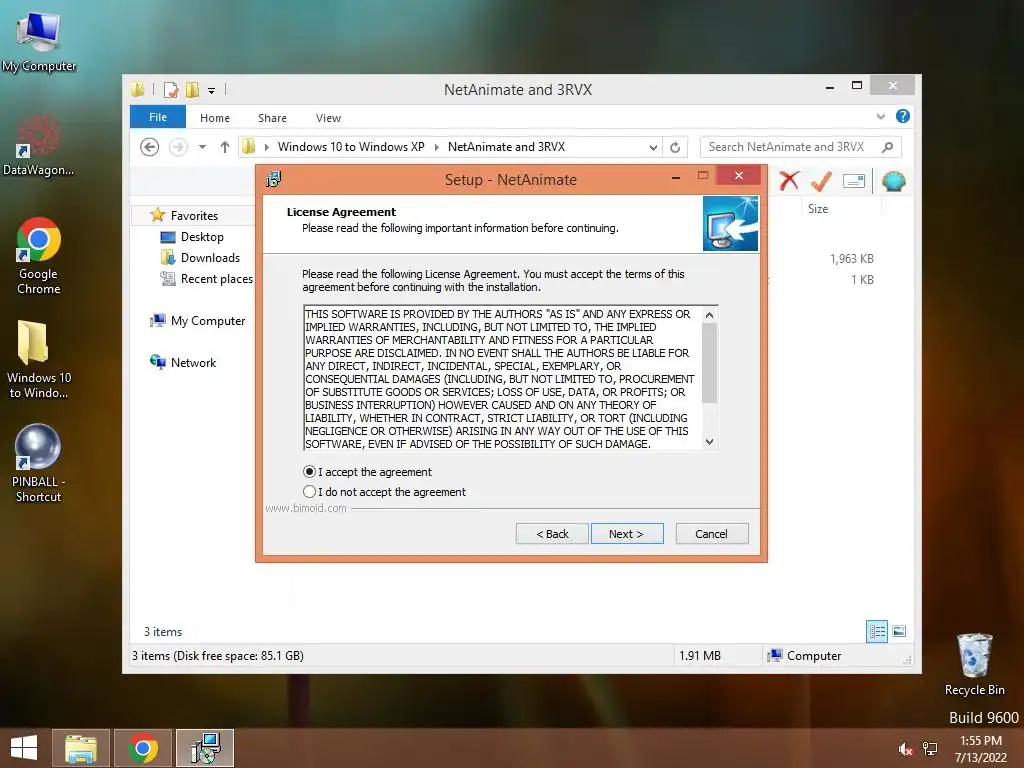The width and height of the screenshot is (1024, 768).
Task: Open Explorer Help icon
Action: (903, 116)
